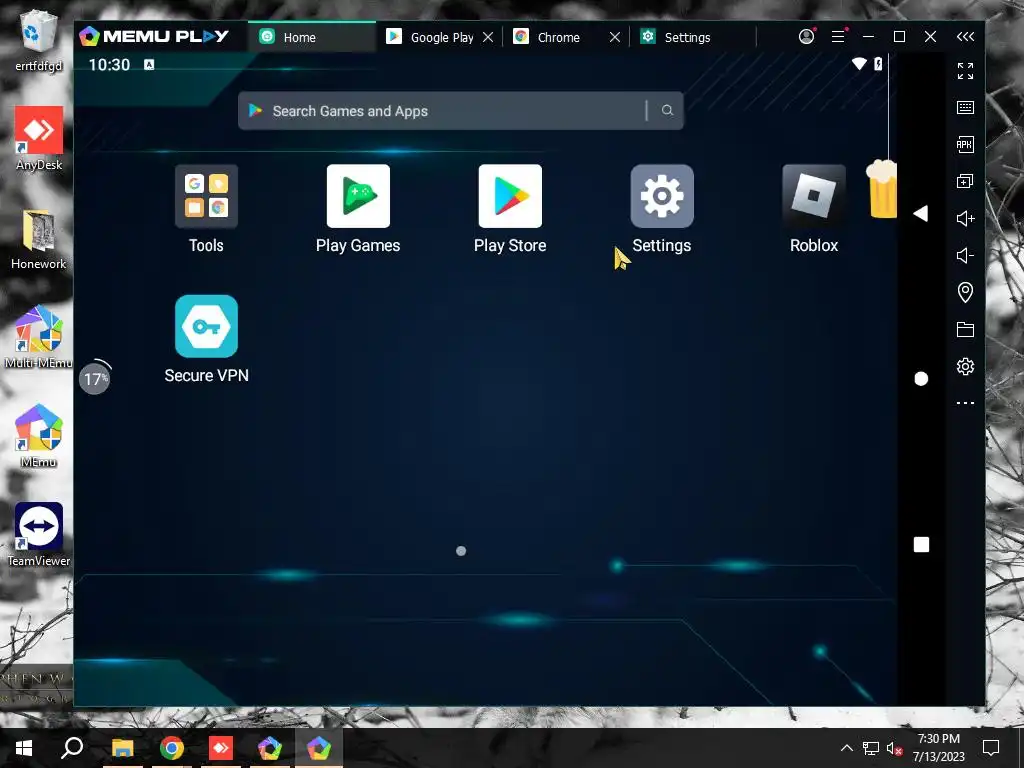Open GPS location tool in sidebar
Image resolution: width=1024 pixels, height=768 pixels.
pyautogui.click(x=965, y=292)
